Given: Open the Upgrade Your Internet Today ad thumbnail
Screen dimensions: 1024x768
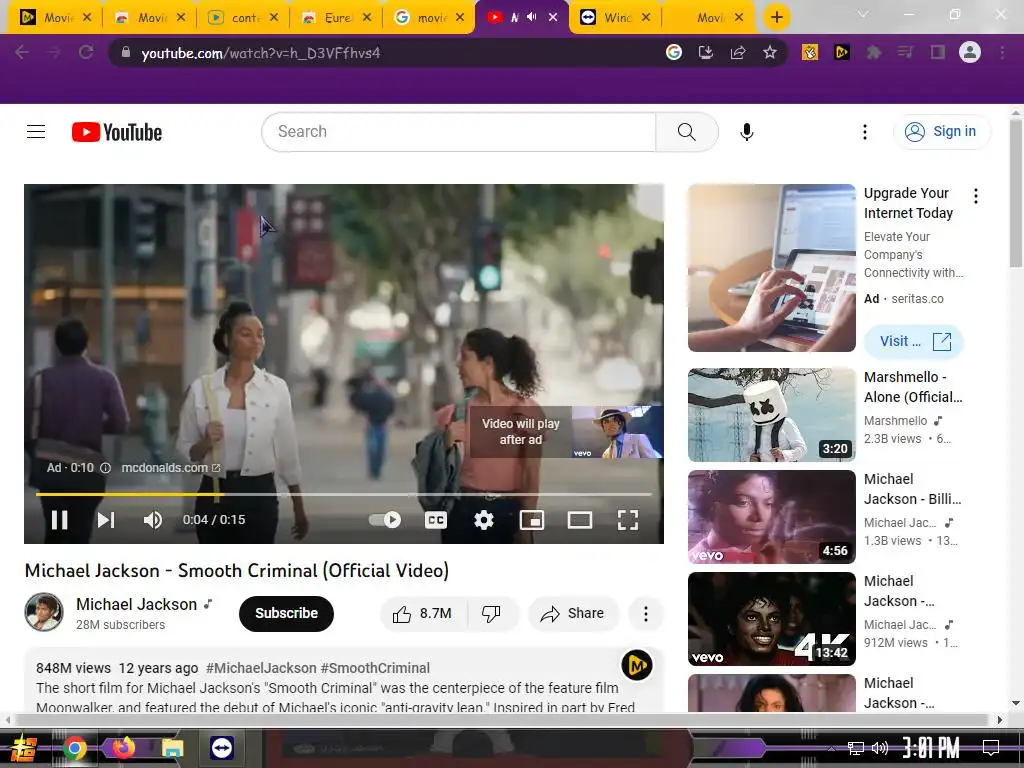Looking at the screenshot, I should (x=771, y=268).
